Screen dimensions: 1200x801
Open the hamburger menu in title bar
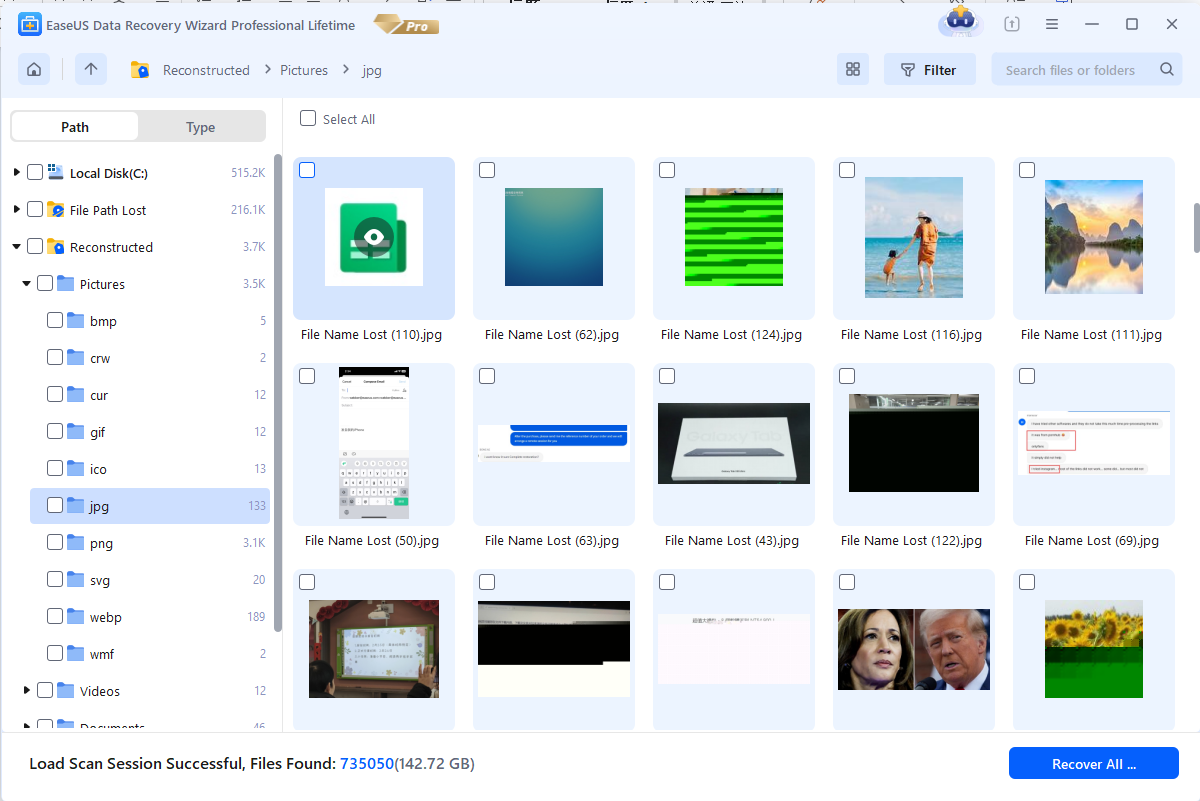pyautogui.click(x=1052, y=25)
